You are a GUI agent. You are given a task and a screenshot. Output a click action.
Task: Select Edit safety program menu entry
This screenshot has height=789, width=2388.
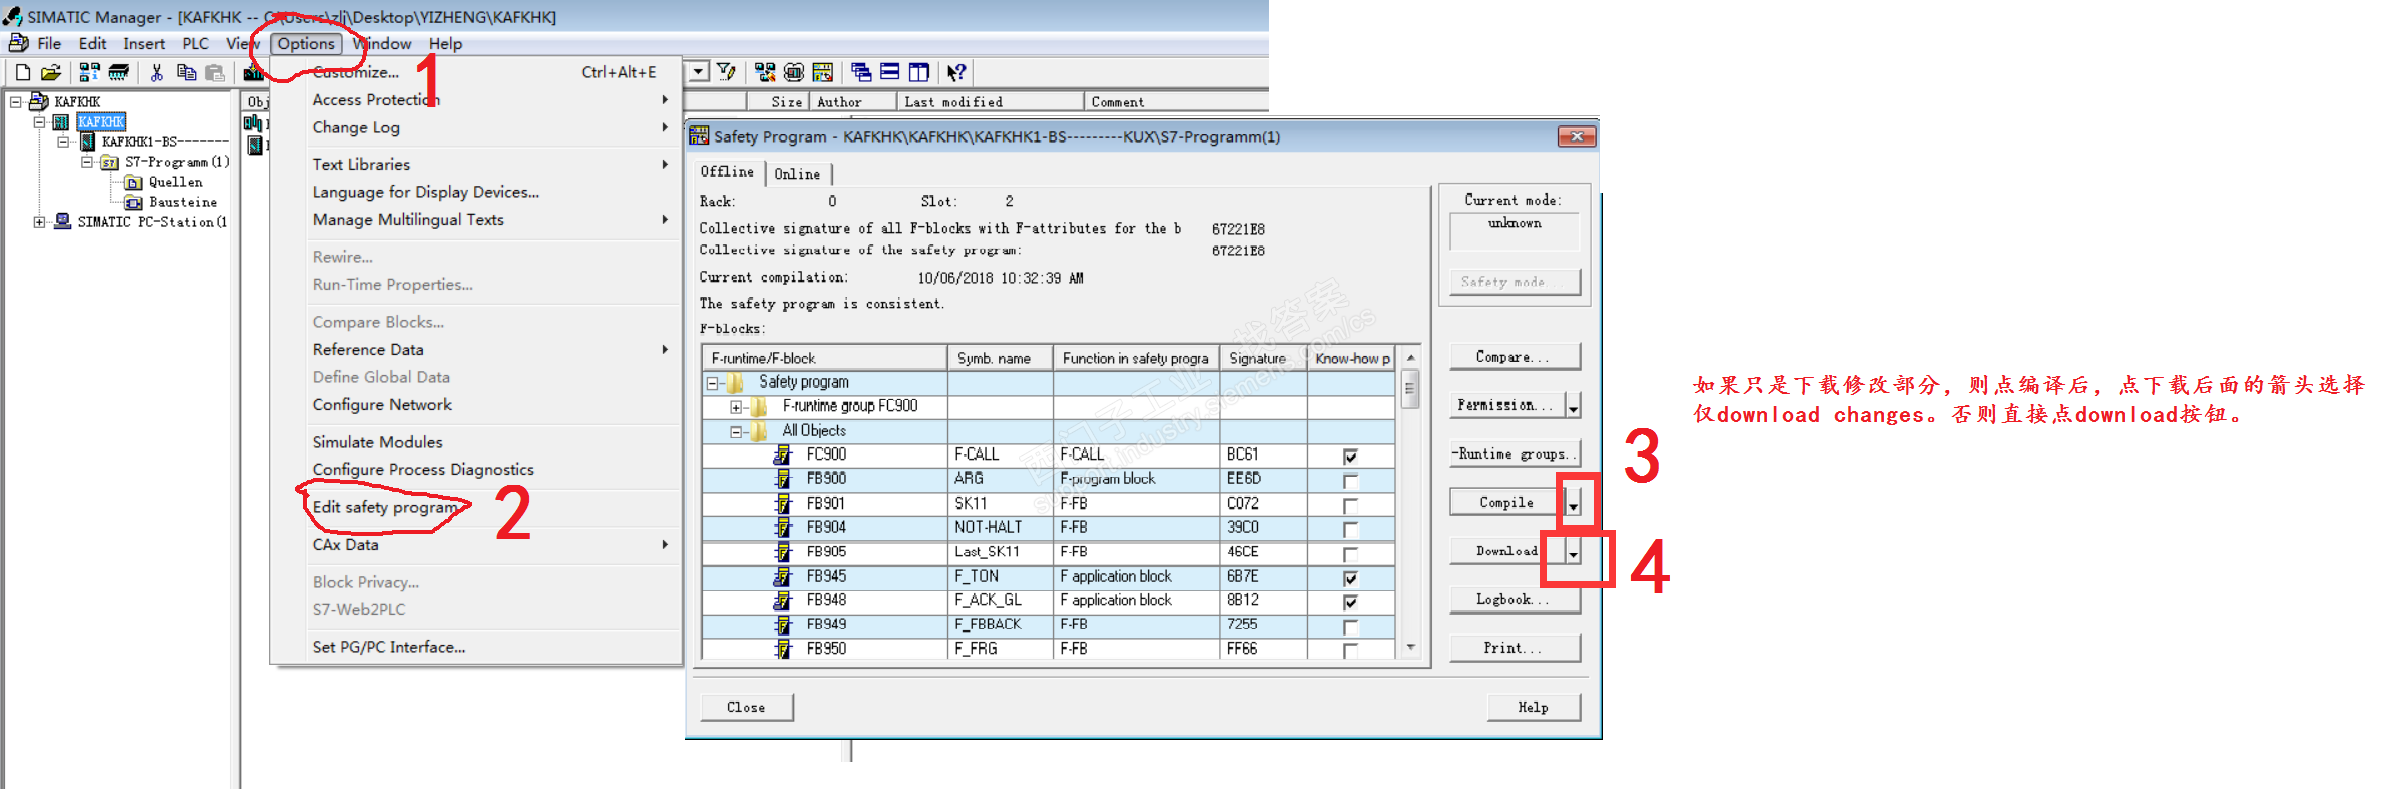click(x=385, y=507)
